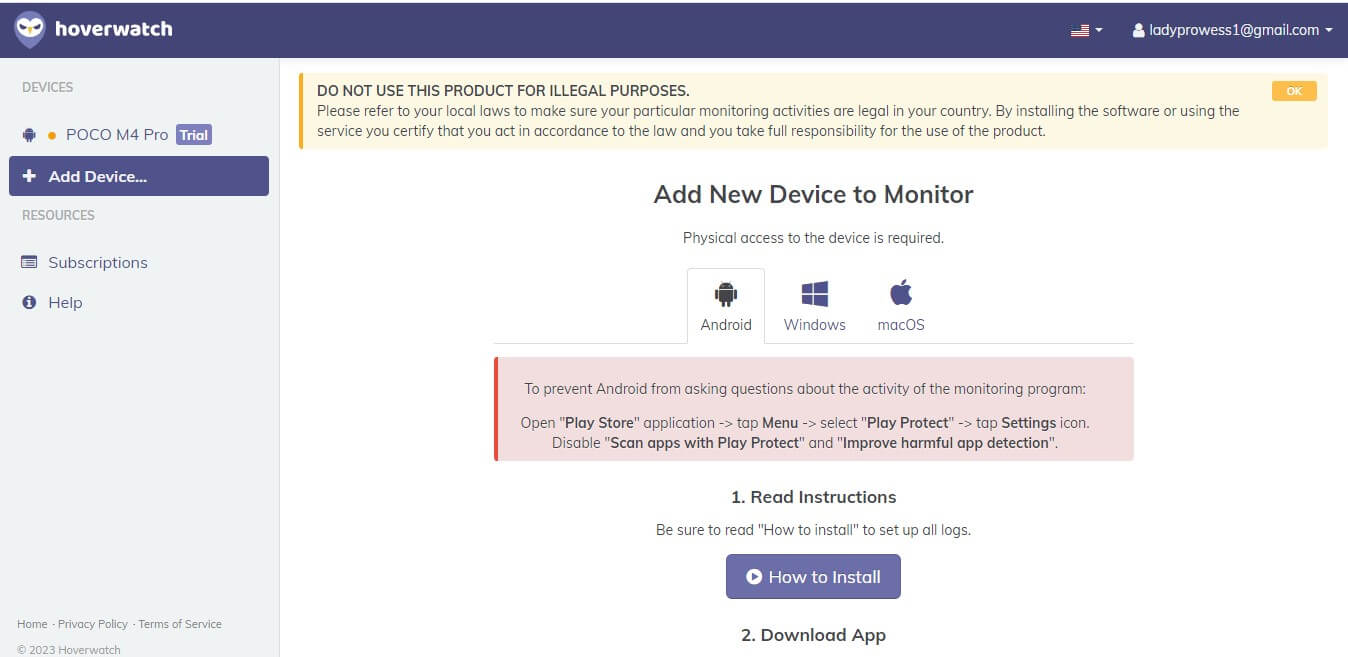Viewport: 1348px width, 657px height.
Task: Open Help in the sidebar
Action: pyautogui.click(x=65, y=302)
